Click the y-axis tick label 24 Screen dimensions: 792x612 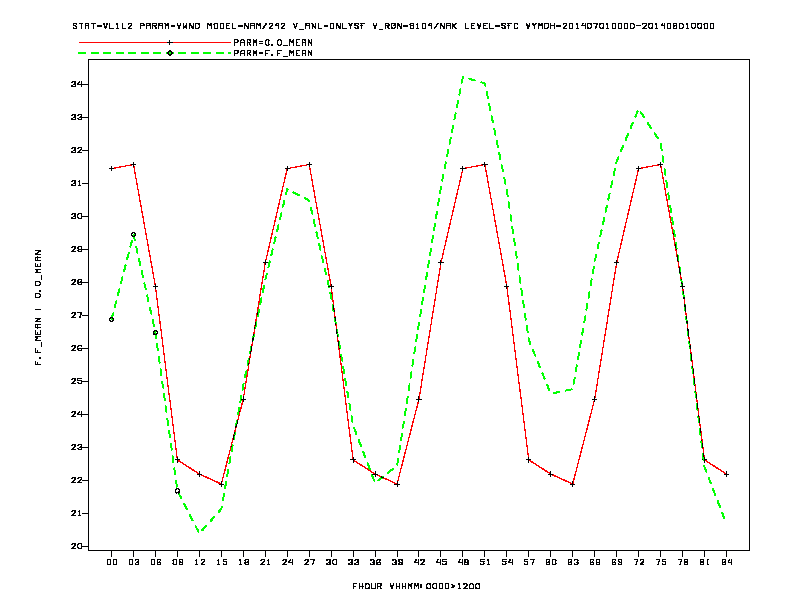[x=77, y=415]
